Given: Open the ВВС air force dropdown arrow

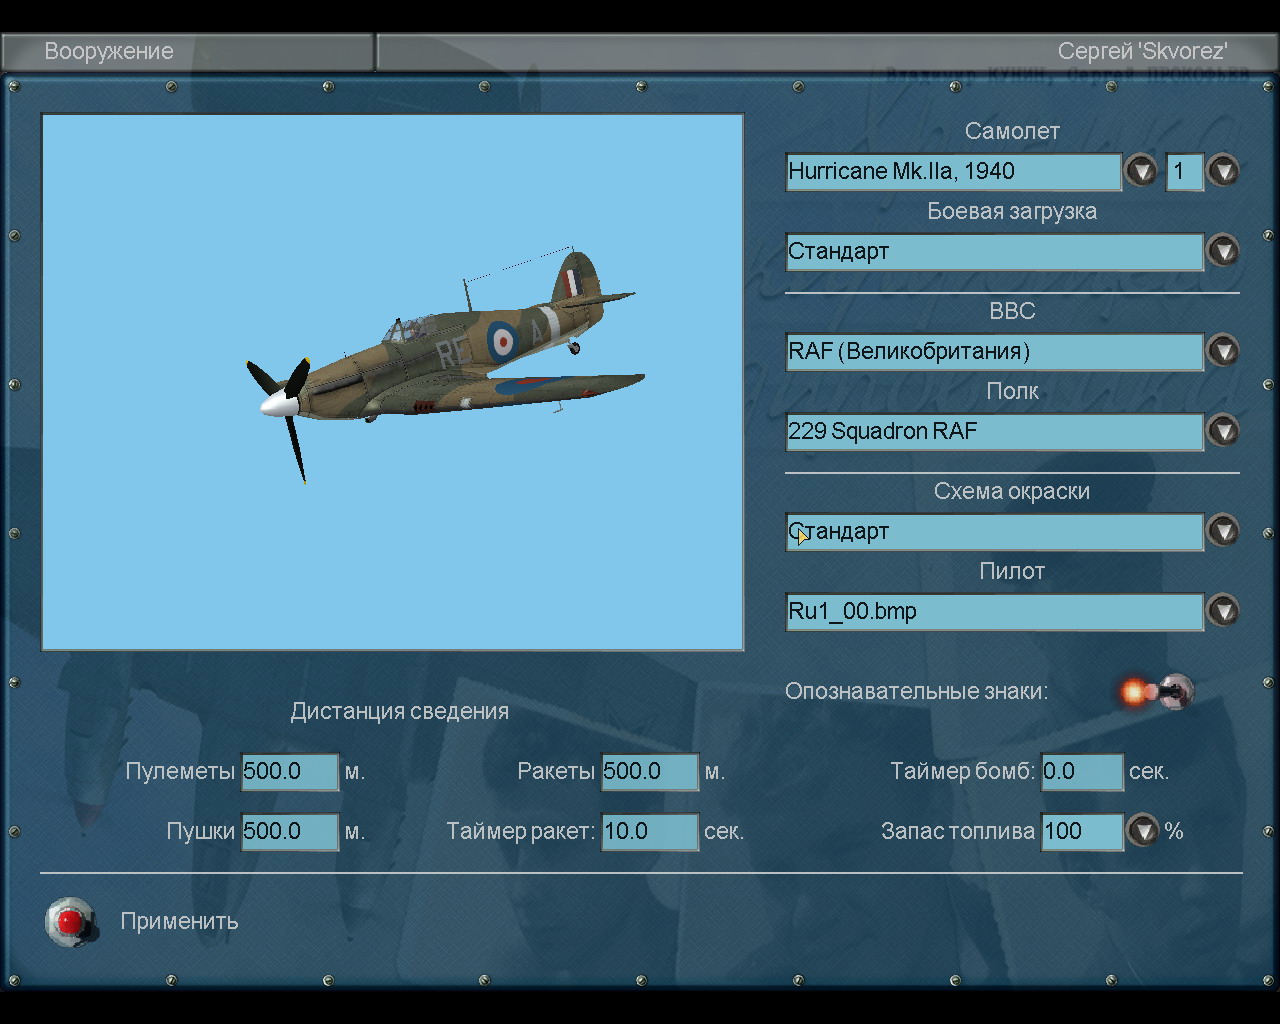Looking at the screenshot, I should pos(1222,351).
